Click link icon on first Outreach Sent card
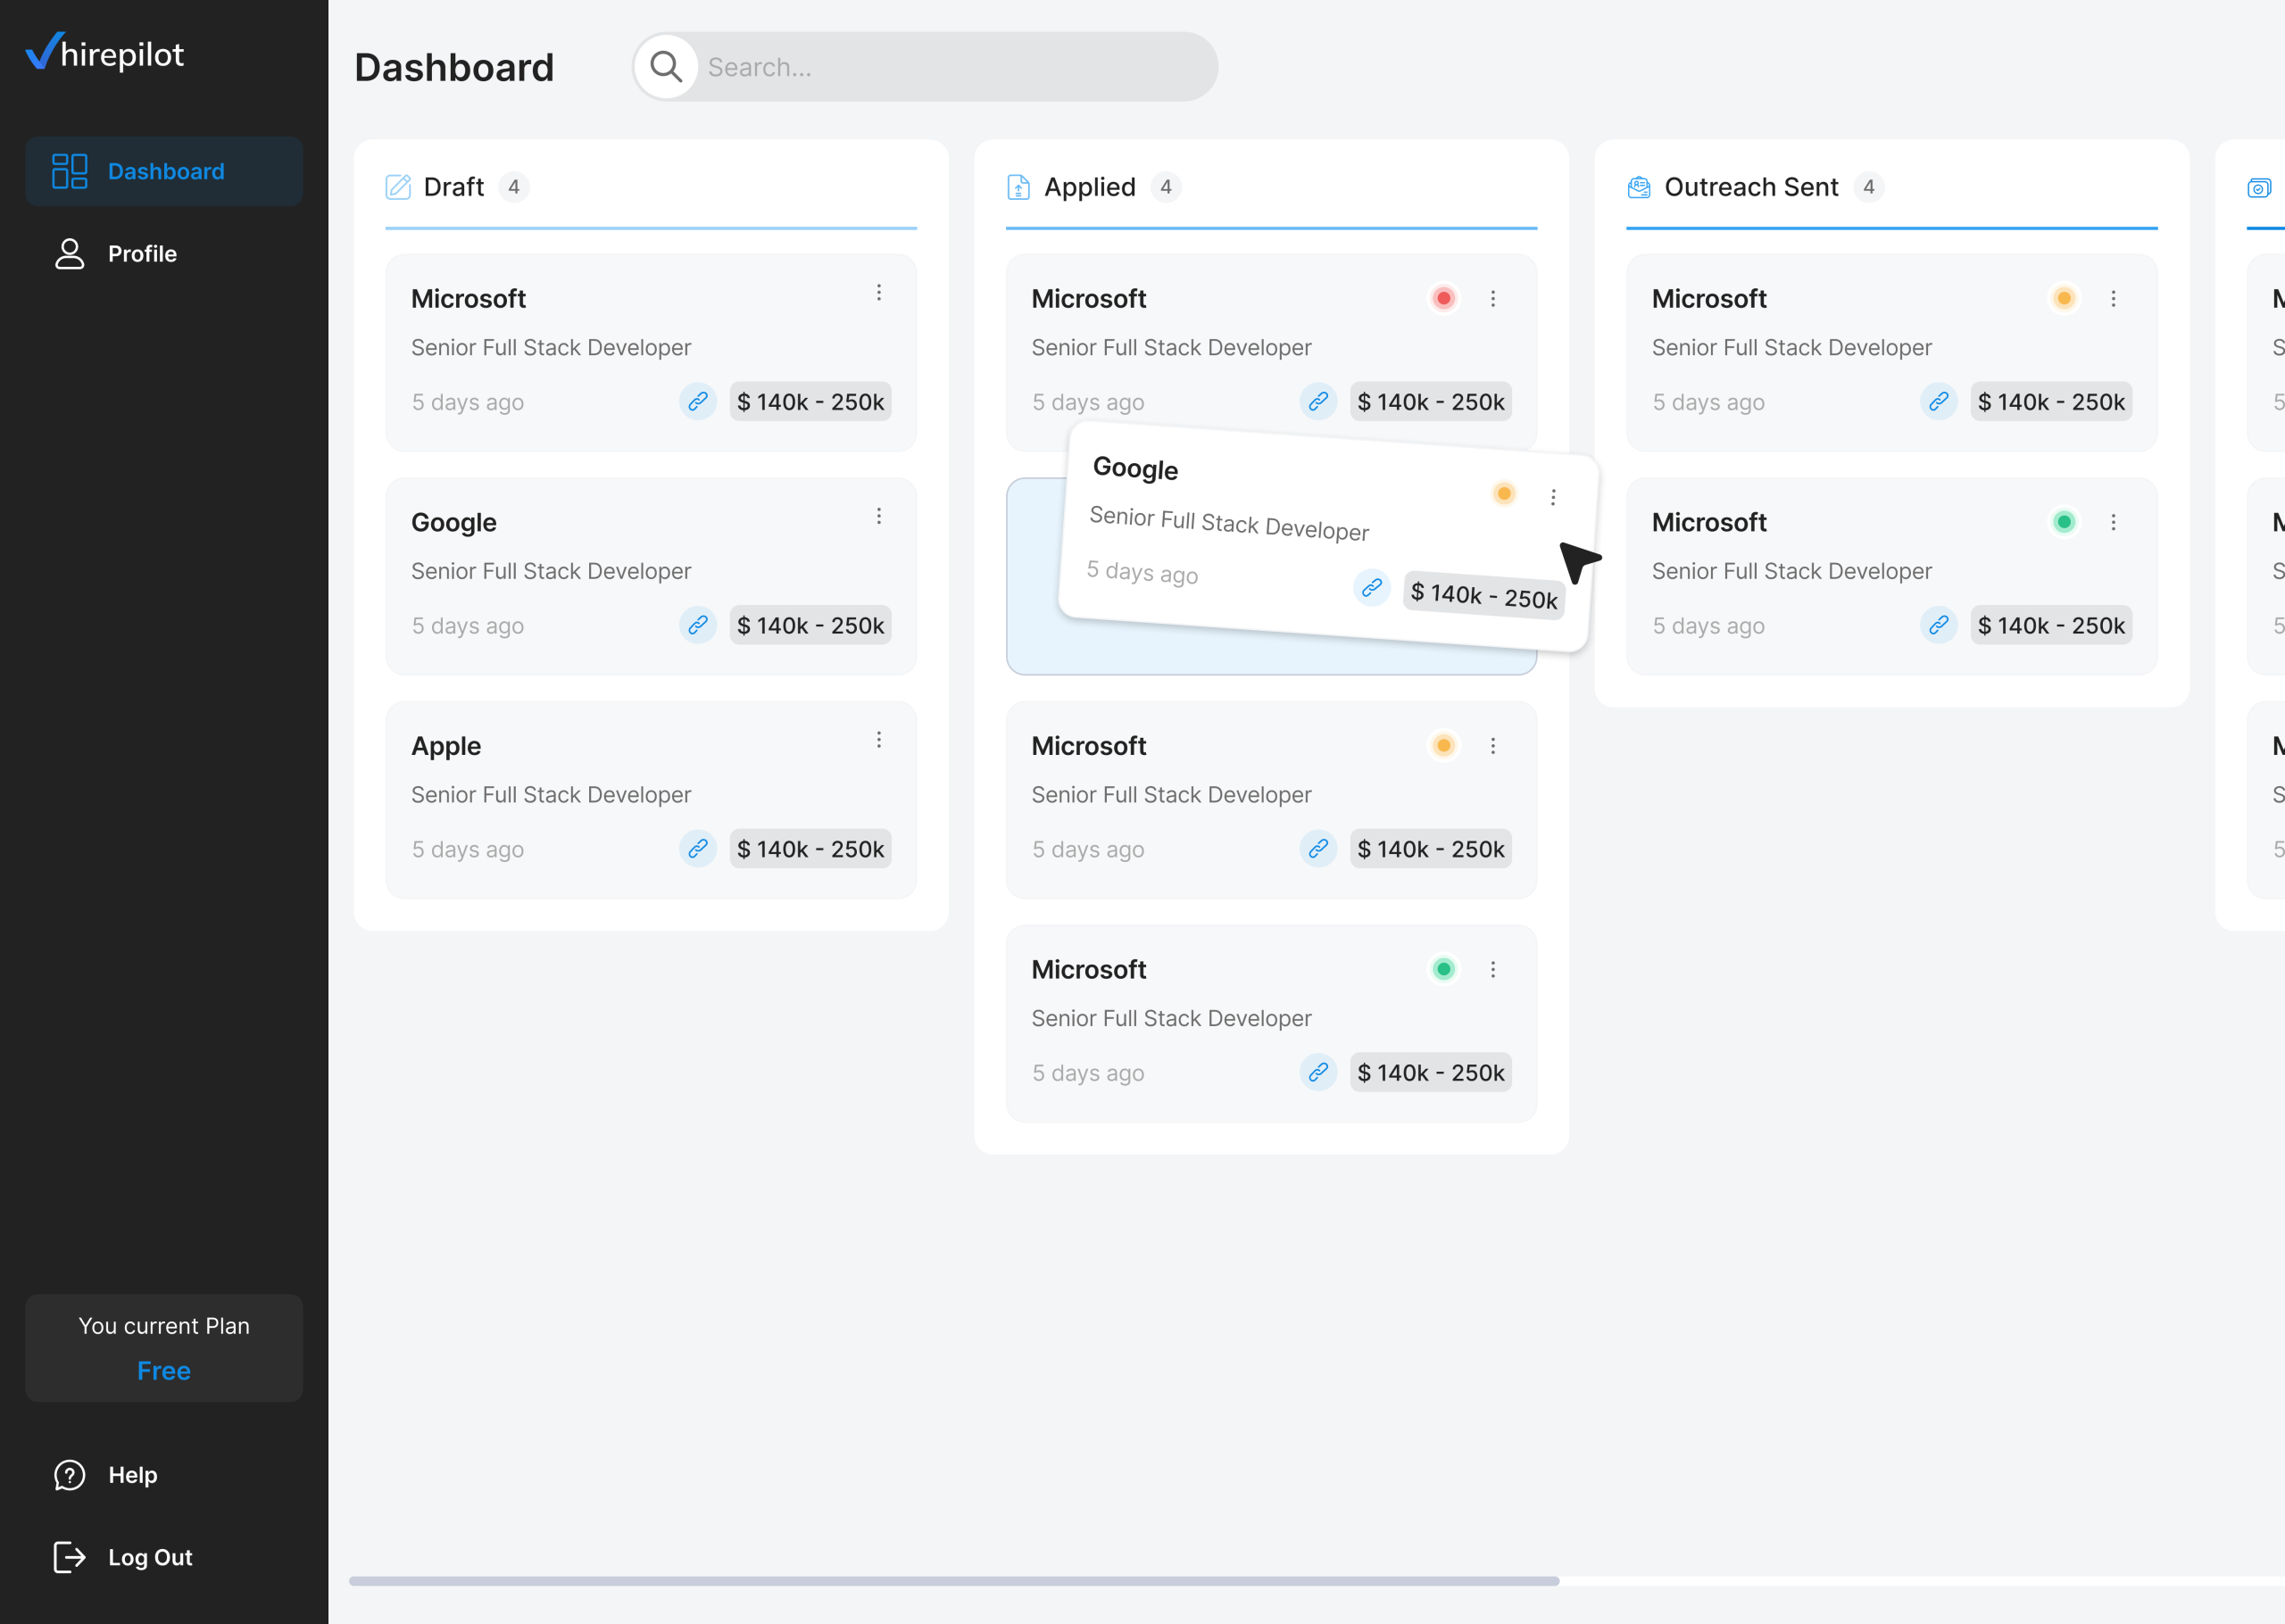2285x1624 pixels. click(1938, 401)
